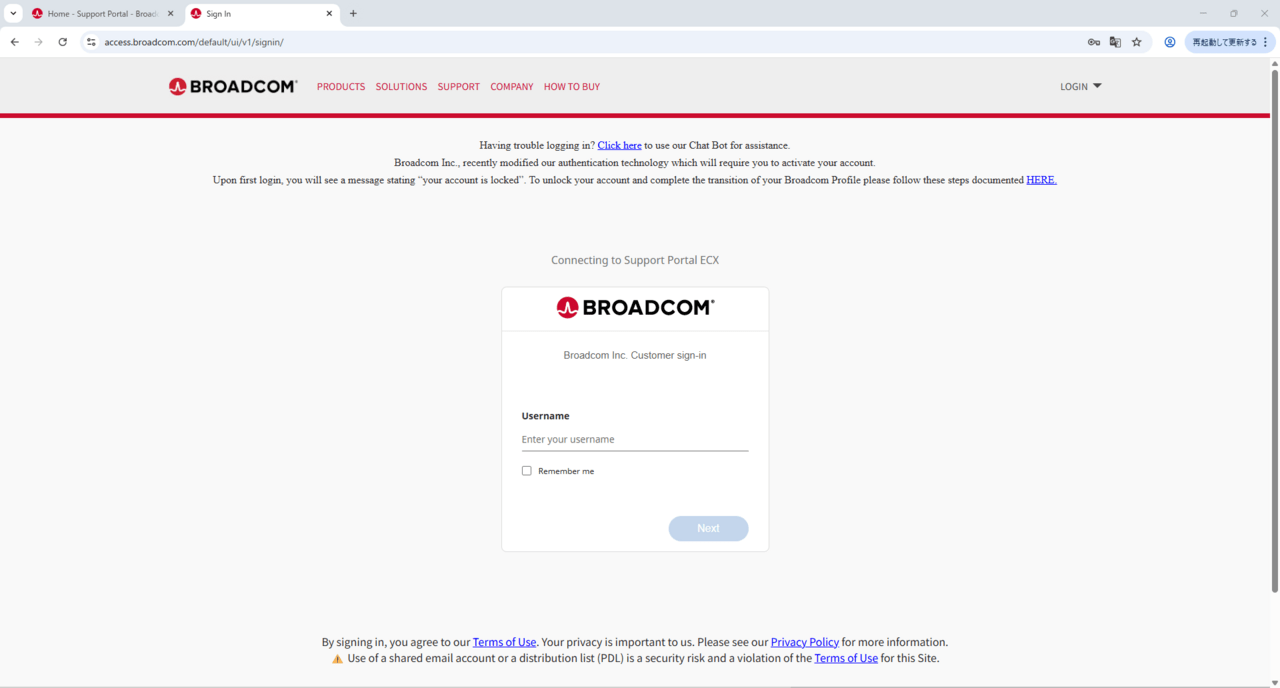The height and width of the screenshot is (688, 1280).
Task: Click the page vertical scrollbar
Action: pos(1273,325)
